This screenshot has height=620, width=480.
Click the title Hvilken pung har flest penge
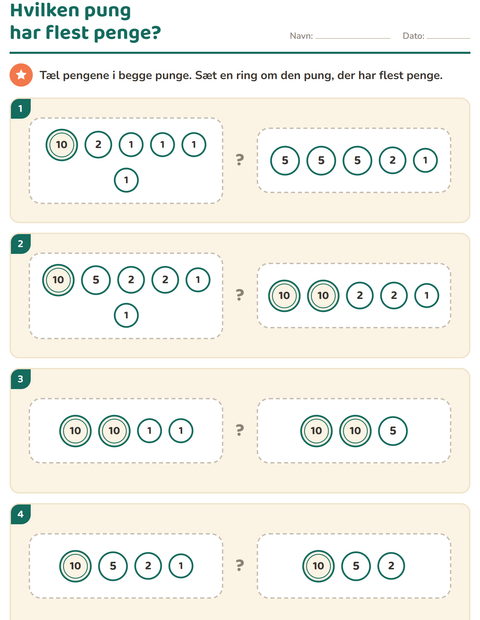point(85,22)
